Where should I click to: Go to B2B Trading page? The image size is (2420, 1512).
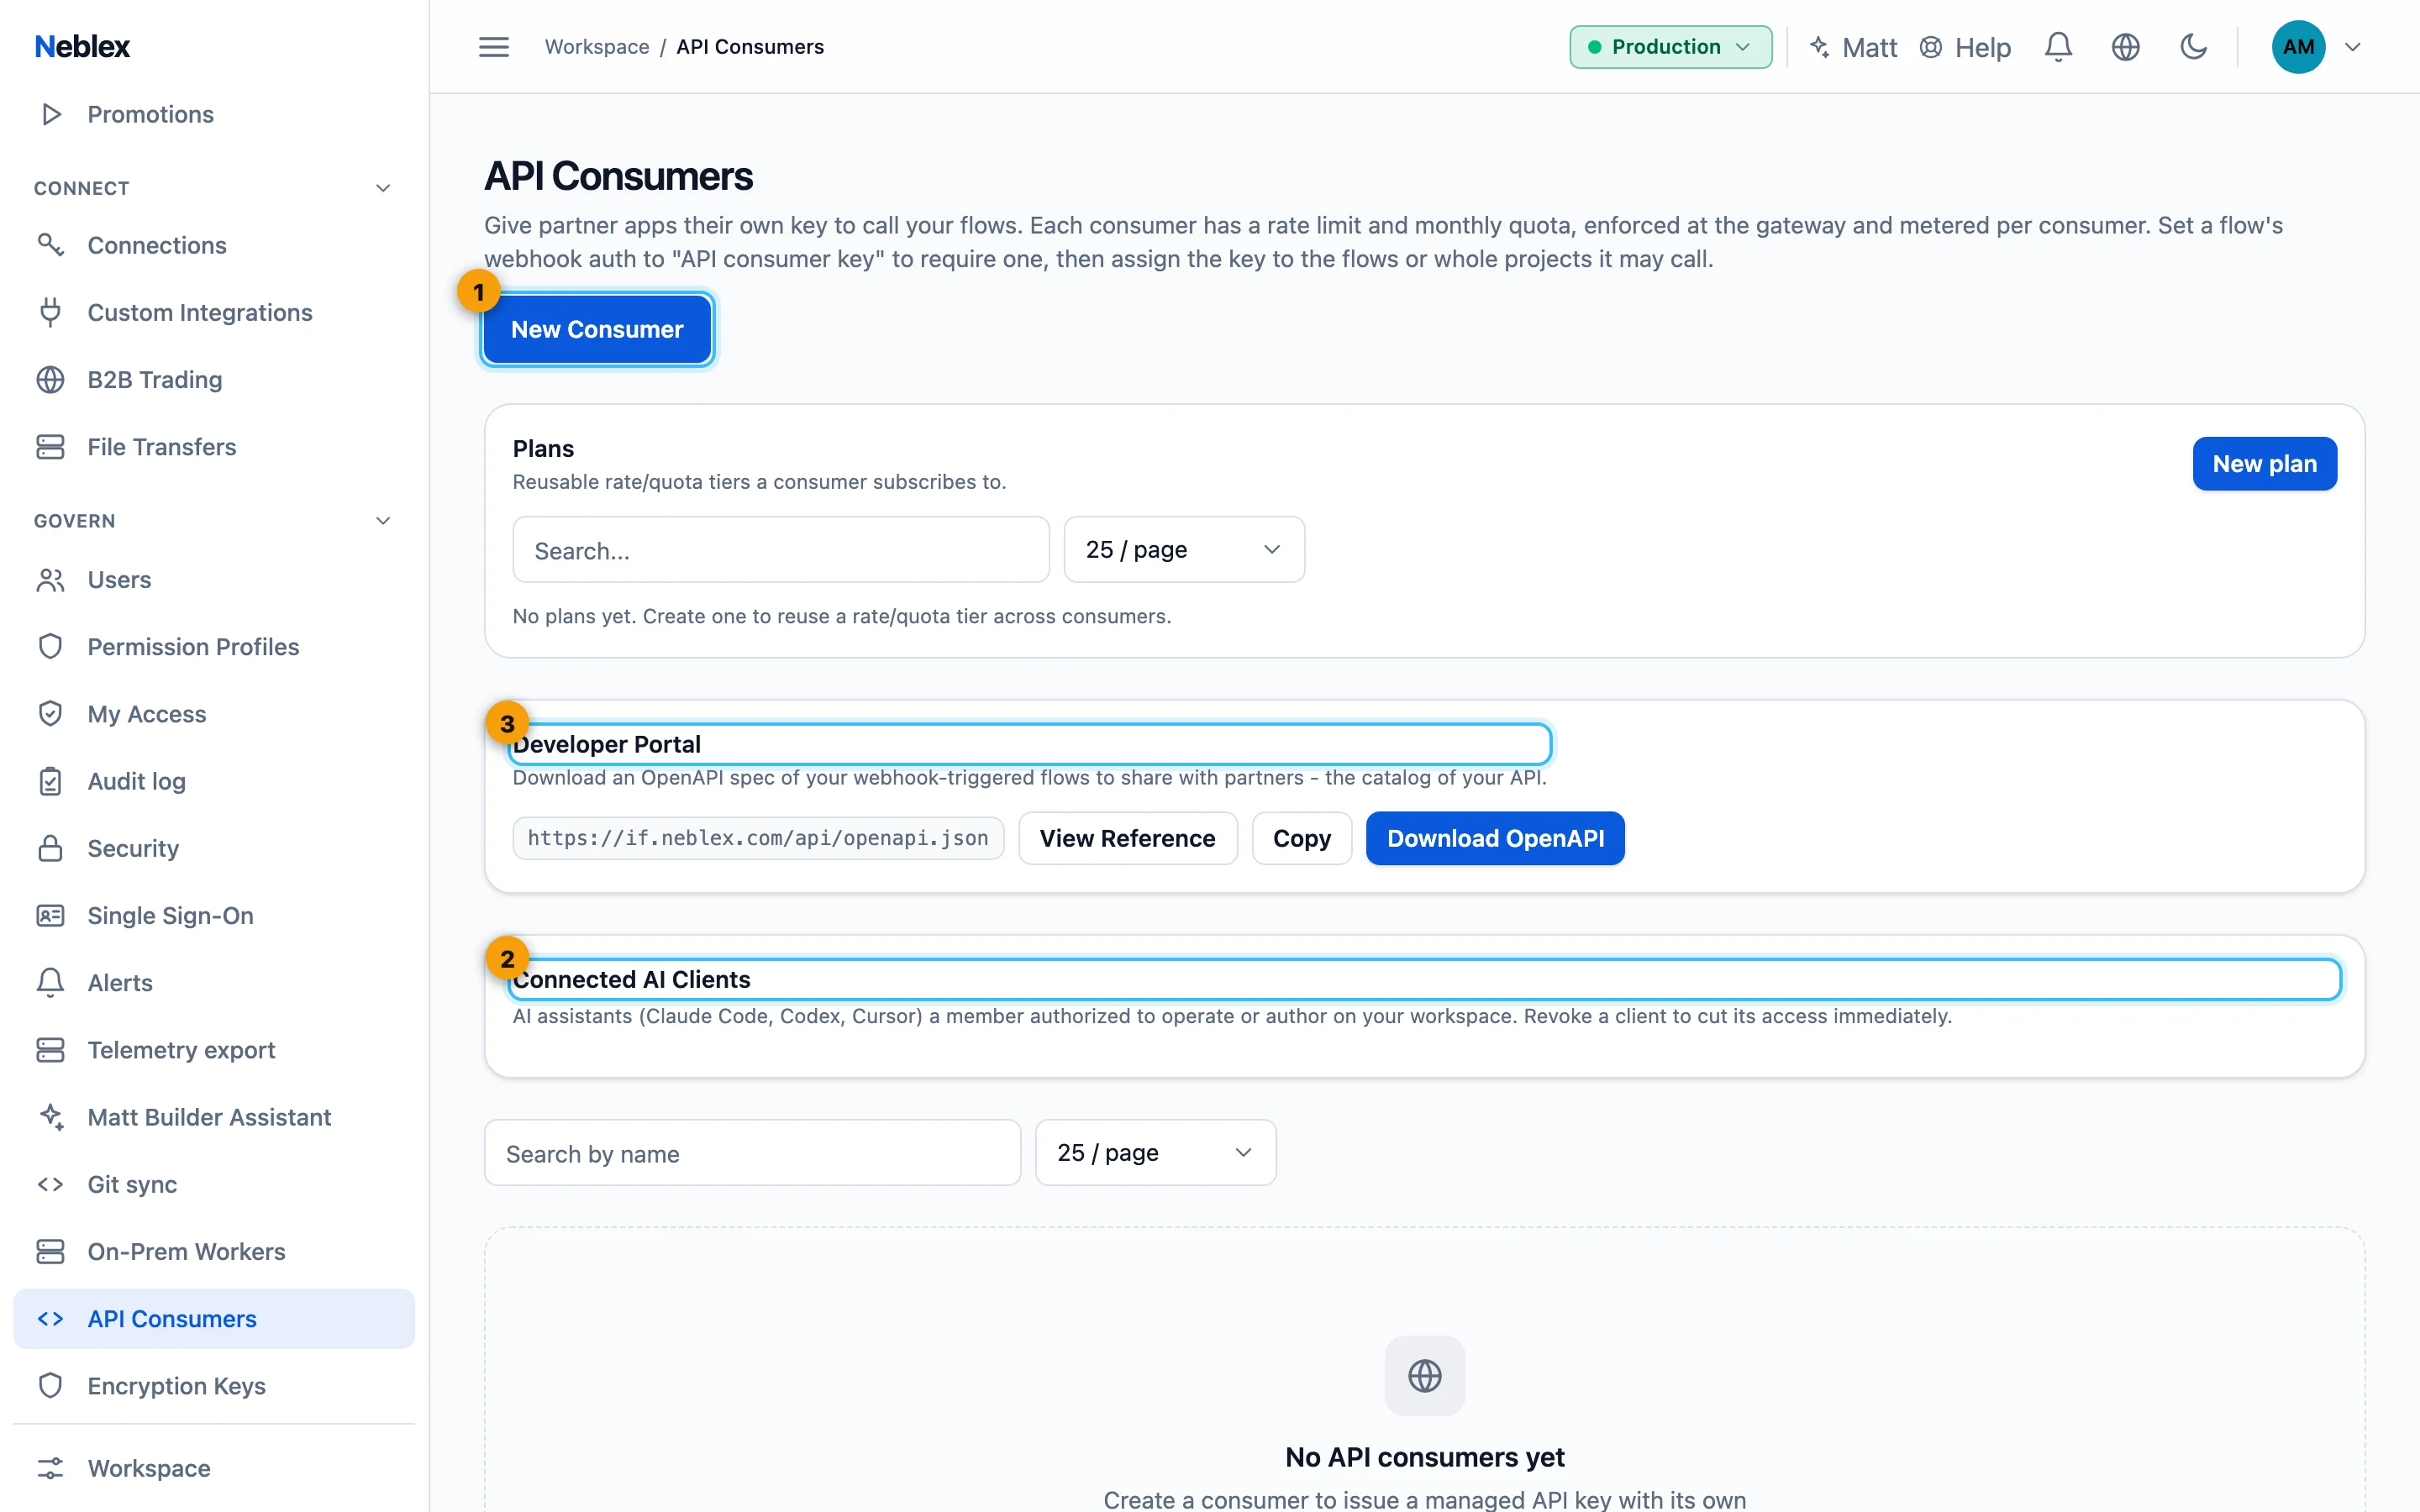click(x=214, y=379)
